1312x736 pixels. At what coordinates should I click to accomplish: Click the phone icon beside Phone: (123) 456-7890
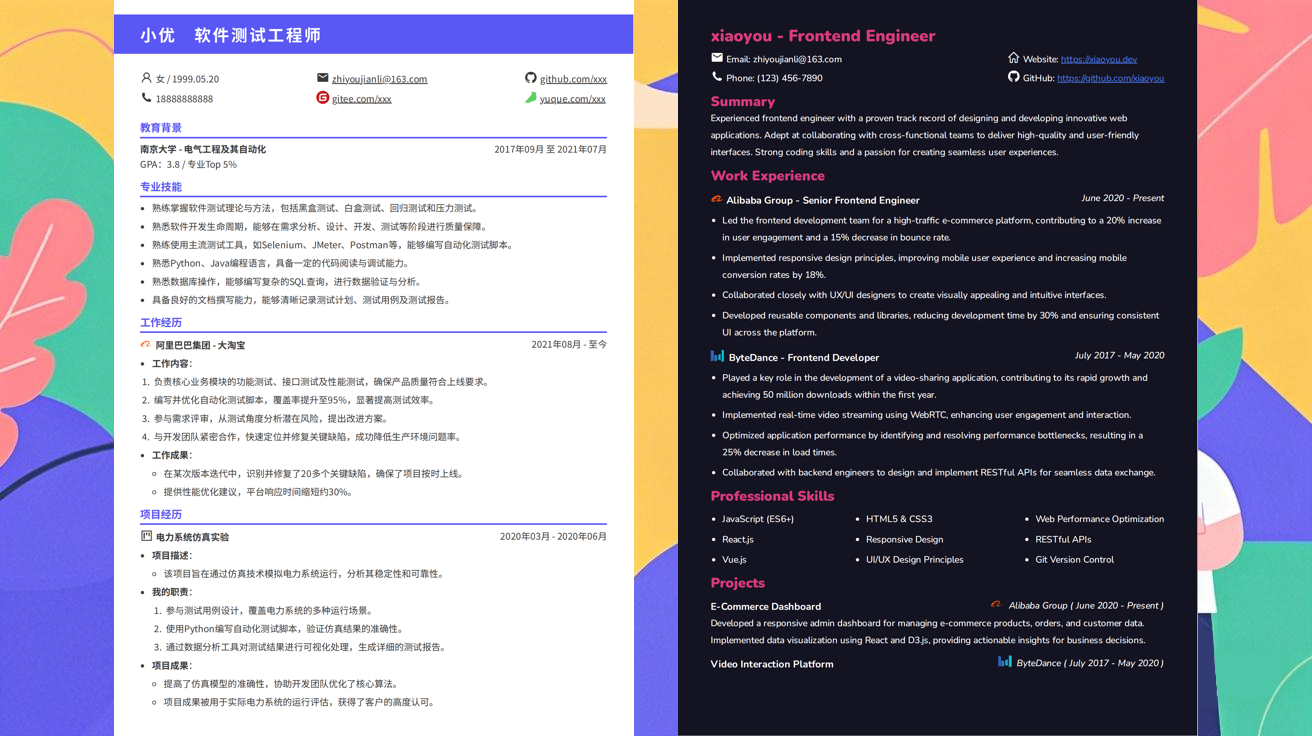coord(717,77)
